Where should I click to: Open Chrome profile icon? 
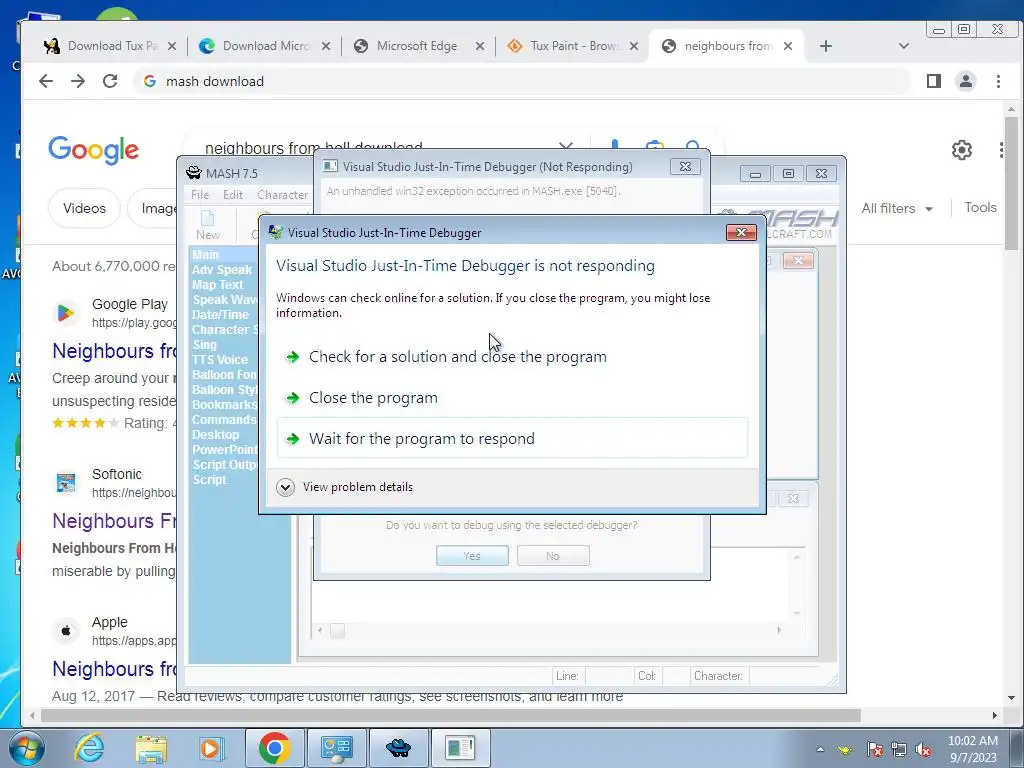pos(966,81)
